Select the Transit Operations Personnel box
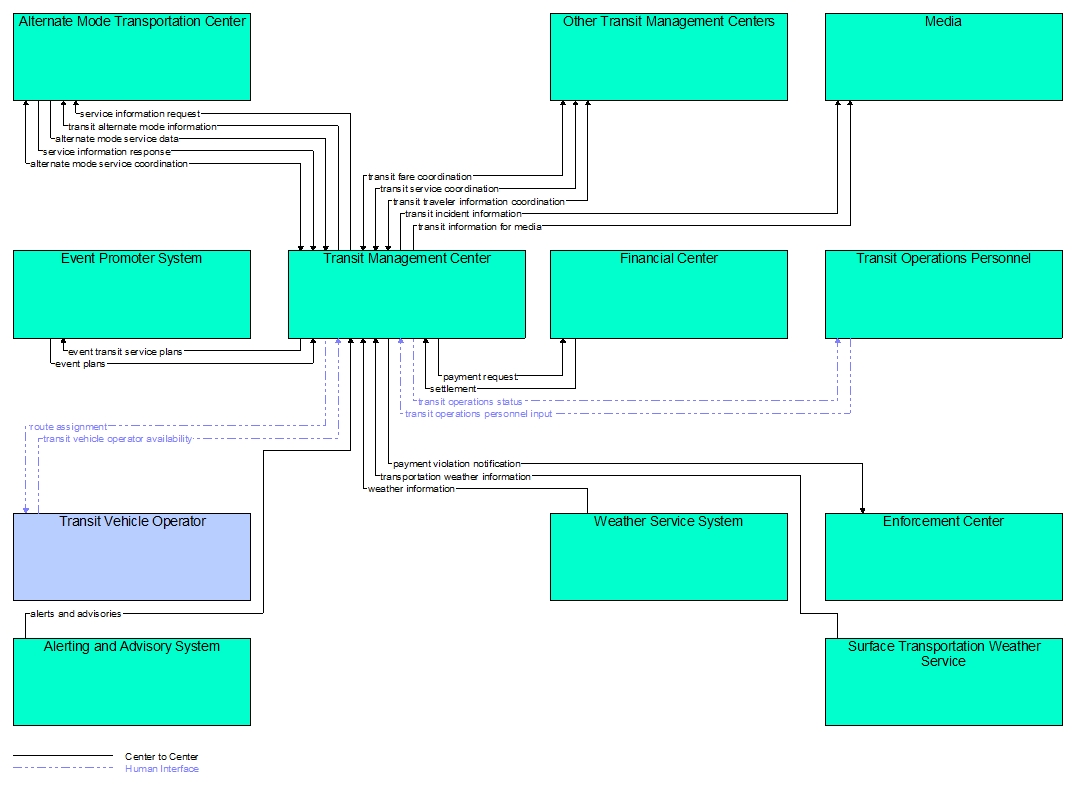The height and width of the screenshot is (787, 1073). coord(944,294)
